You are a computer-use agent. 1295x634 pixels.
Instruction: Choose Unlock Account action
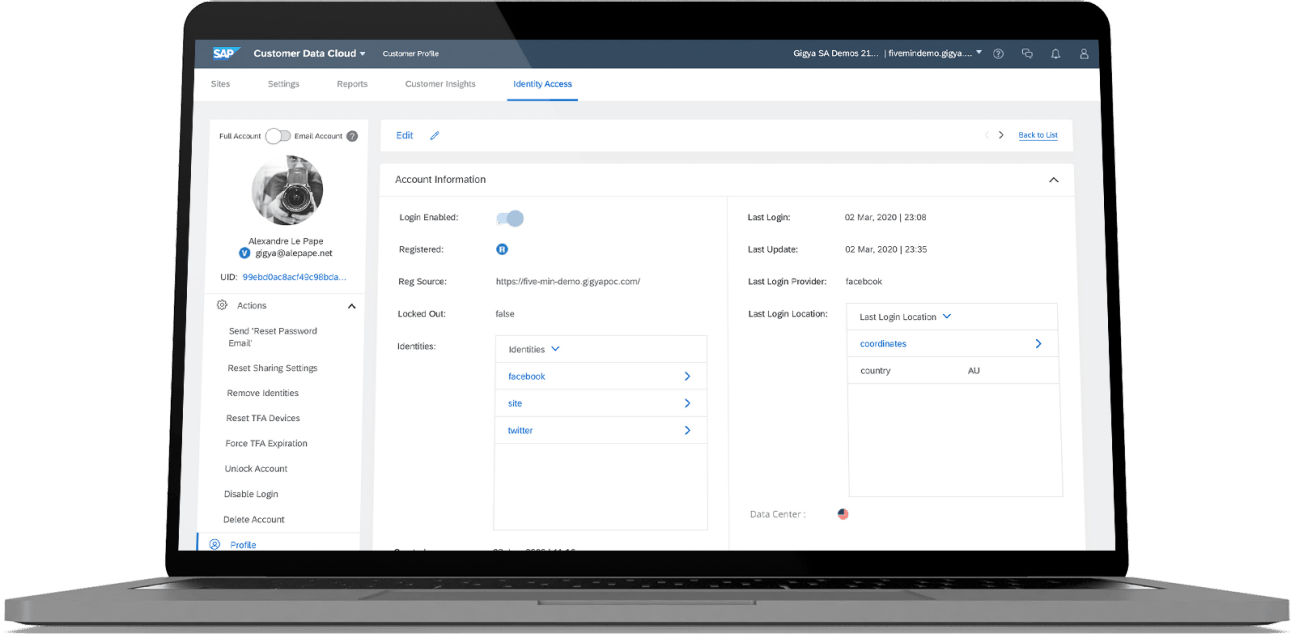coord(256,469)
